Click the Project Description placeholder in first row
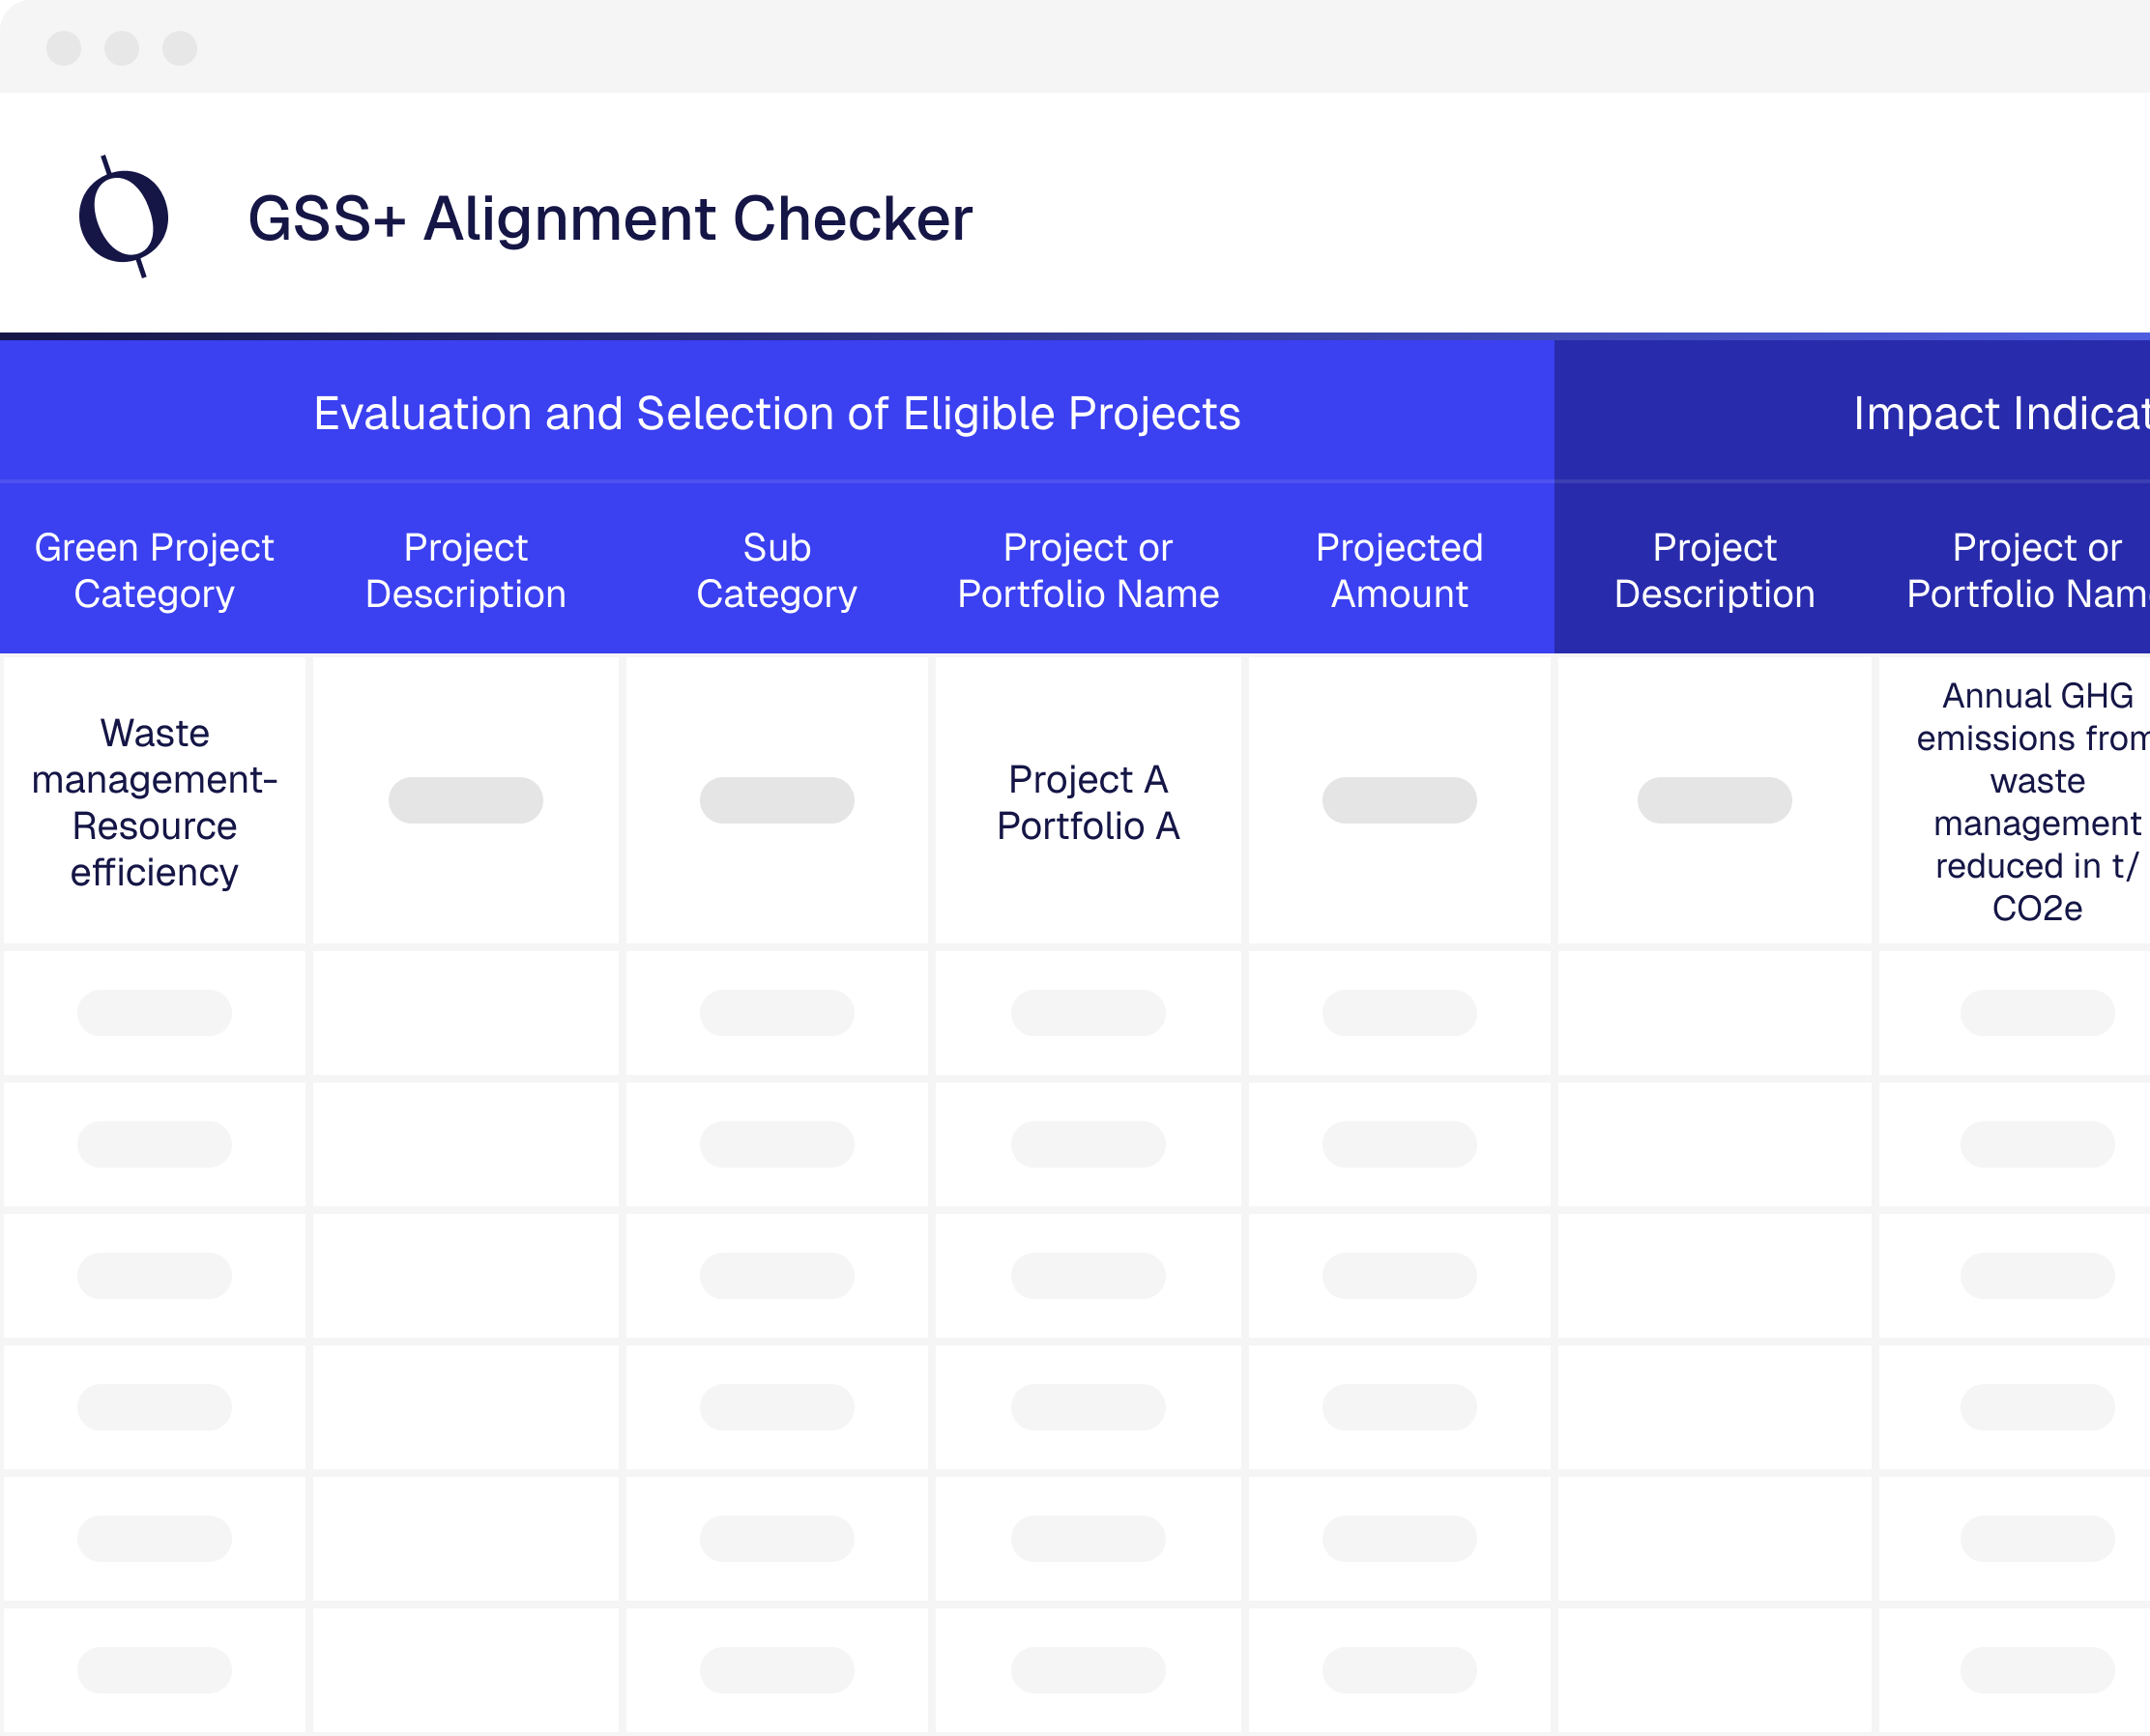This screenshot has height=1736, width=2150. coord(466,800)
